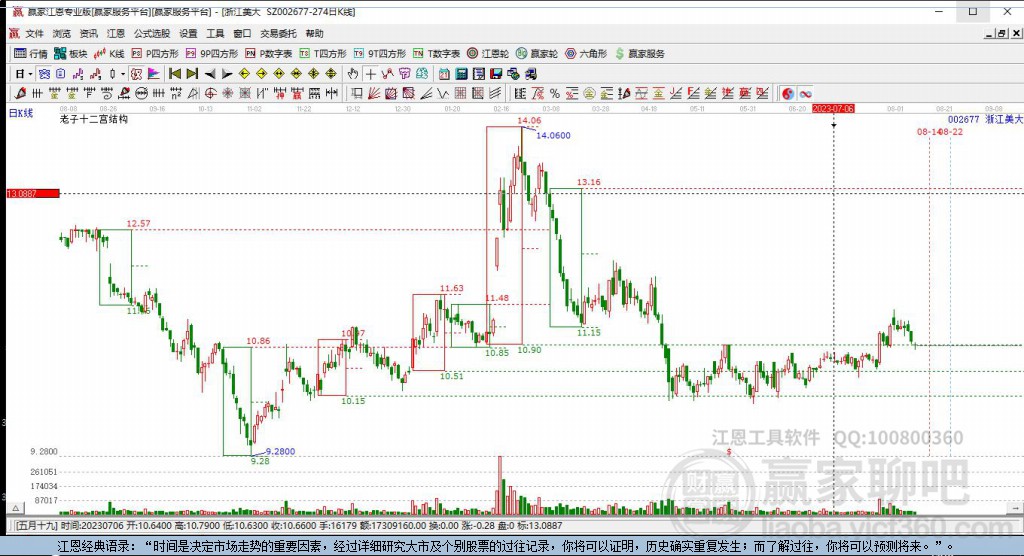Click the save floppy-disk icon
Image resolution: width=1024 pixels, height=556 pixels.
point(496,74)
